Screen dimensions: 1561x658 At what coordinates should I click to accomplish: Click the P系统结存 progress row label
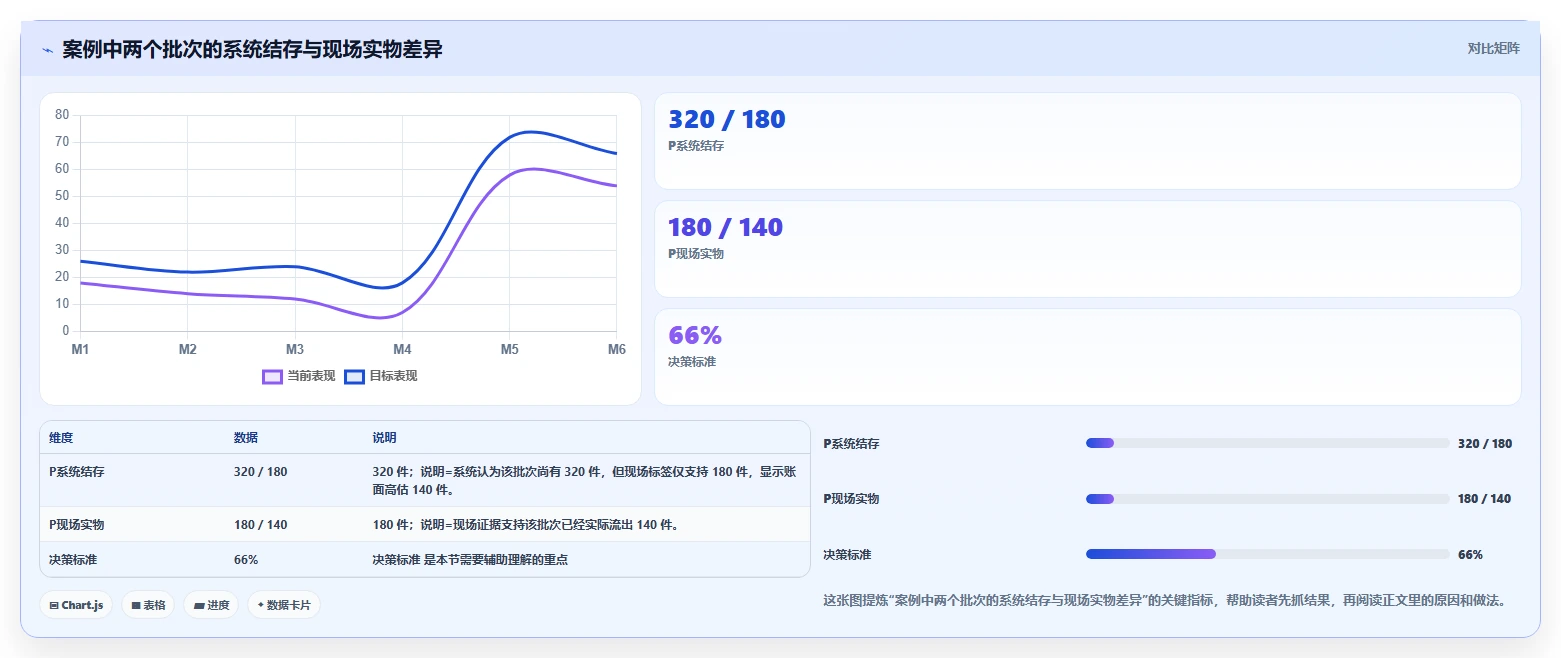tap(851, 444)
